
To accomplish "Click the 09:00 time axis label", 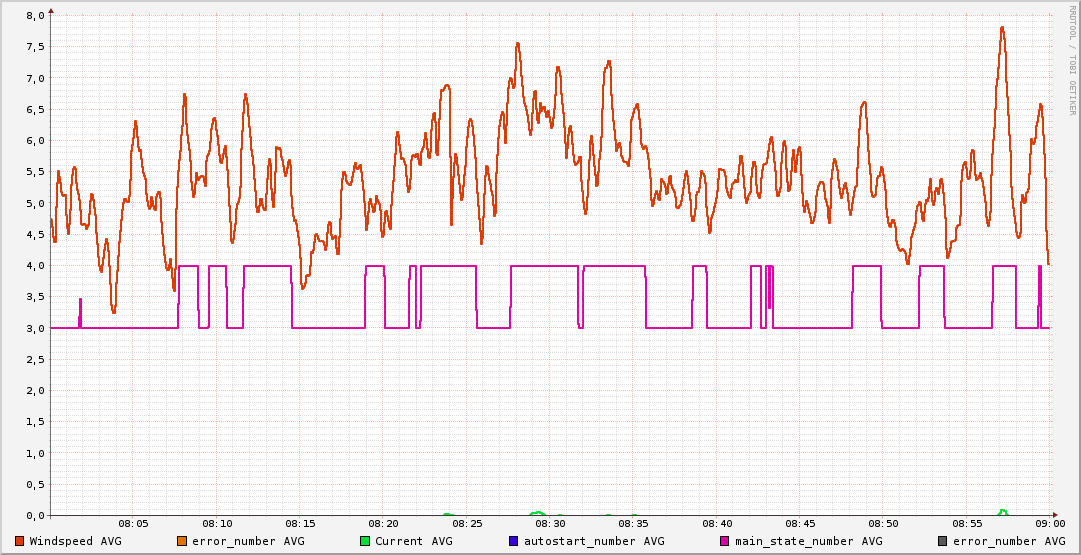I will tap(1049, 523).
